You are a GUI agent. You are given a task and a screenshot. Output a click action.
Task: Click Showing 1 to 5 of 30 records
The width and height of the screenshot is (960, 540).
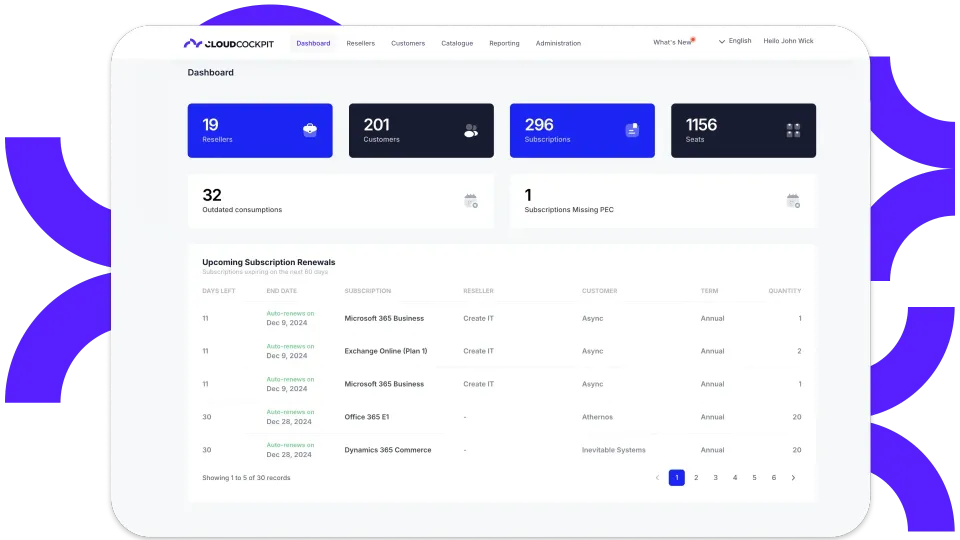(246, 478)
